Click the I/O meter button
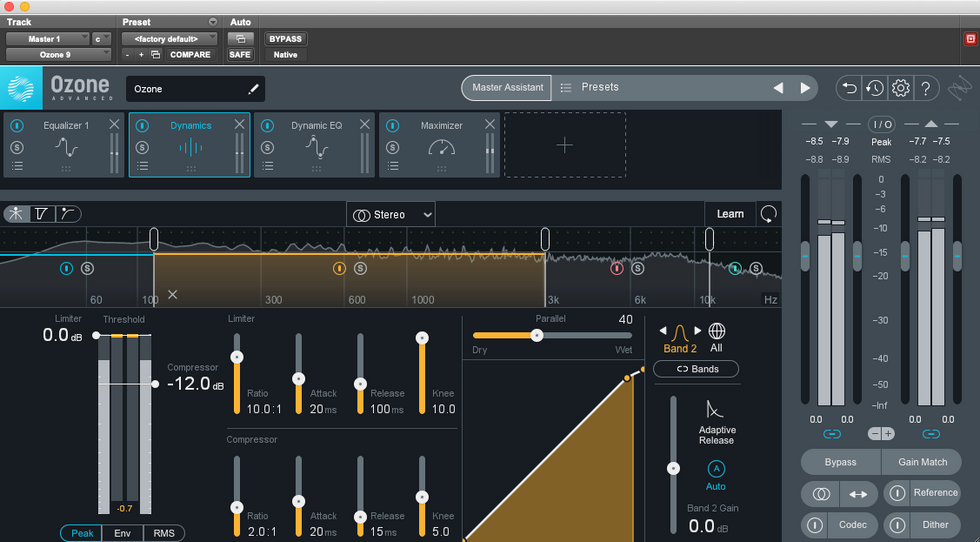This screenshot has height=542, width=980. click(881, 124)
